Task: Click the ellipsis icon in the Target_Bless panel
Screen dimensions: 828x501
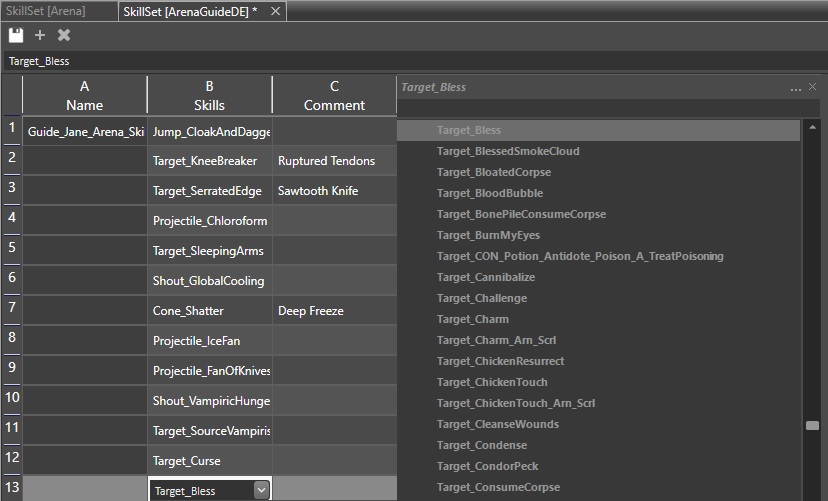Action: tap(796, 87)
